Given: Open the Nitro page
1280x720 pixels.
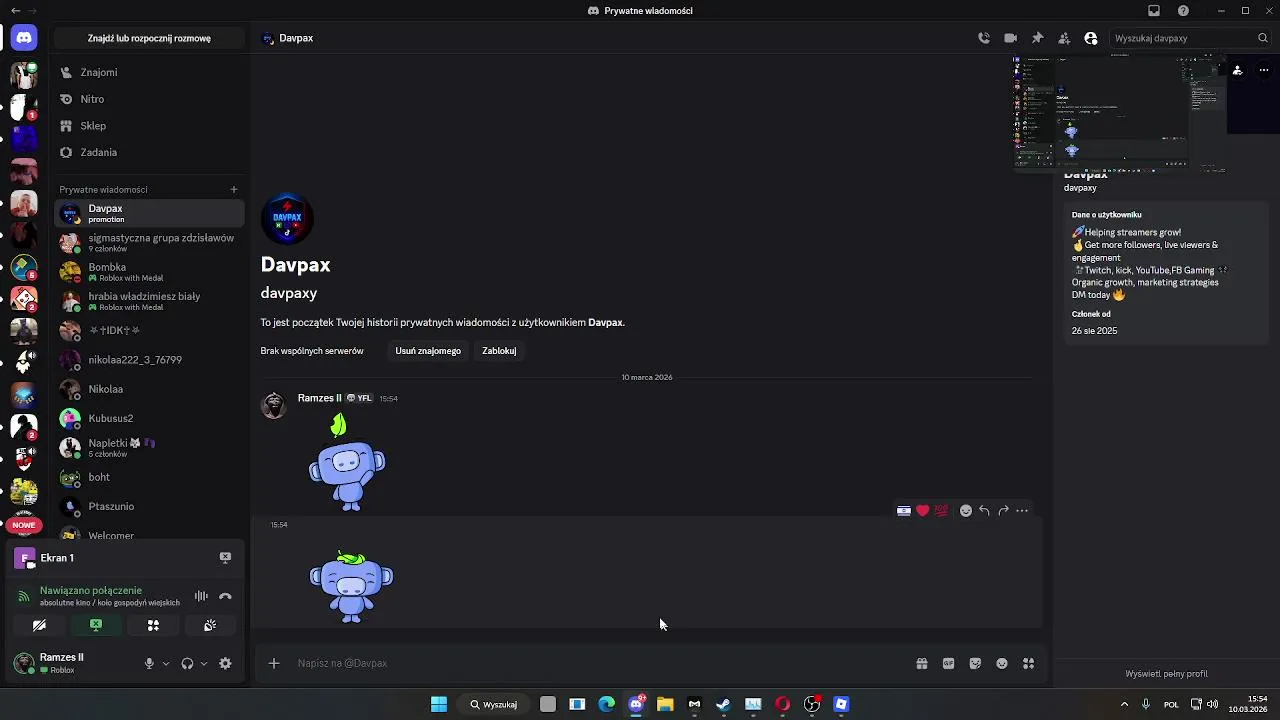Looking at the screenshot, I should click(149, 99).
